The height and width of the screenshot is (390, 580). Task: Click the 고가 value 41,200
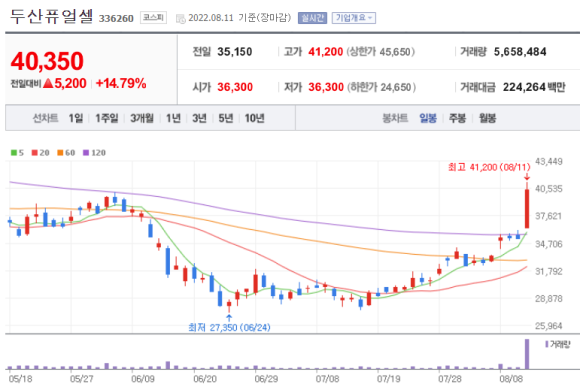click(x=326, y=52)
